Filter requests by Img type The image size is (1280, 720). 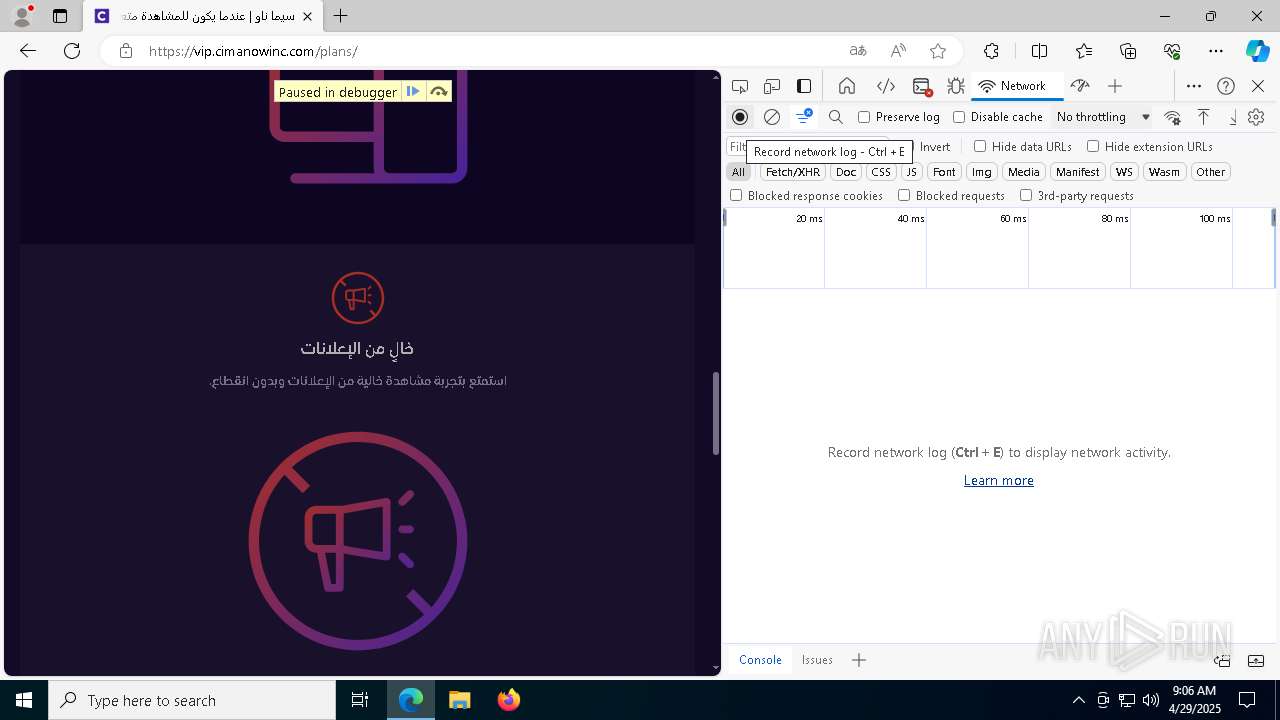pyautogui.click(x=982, y=172)
